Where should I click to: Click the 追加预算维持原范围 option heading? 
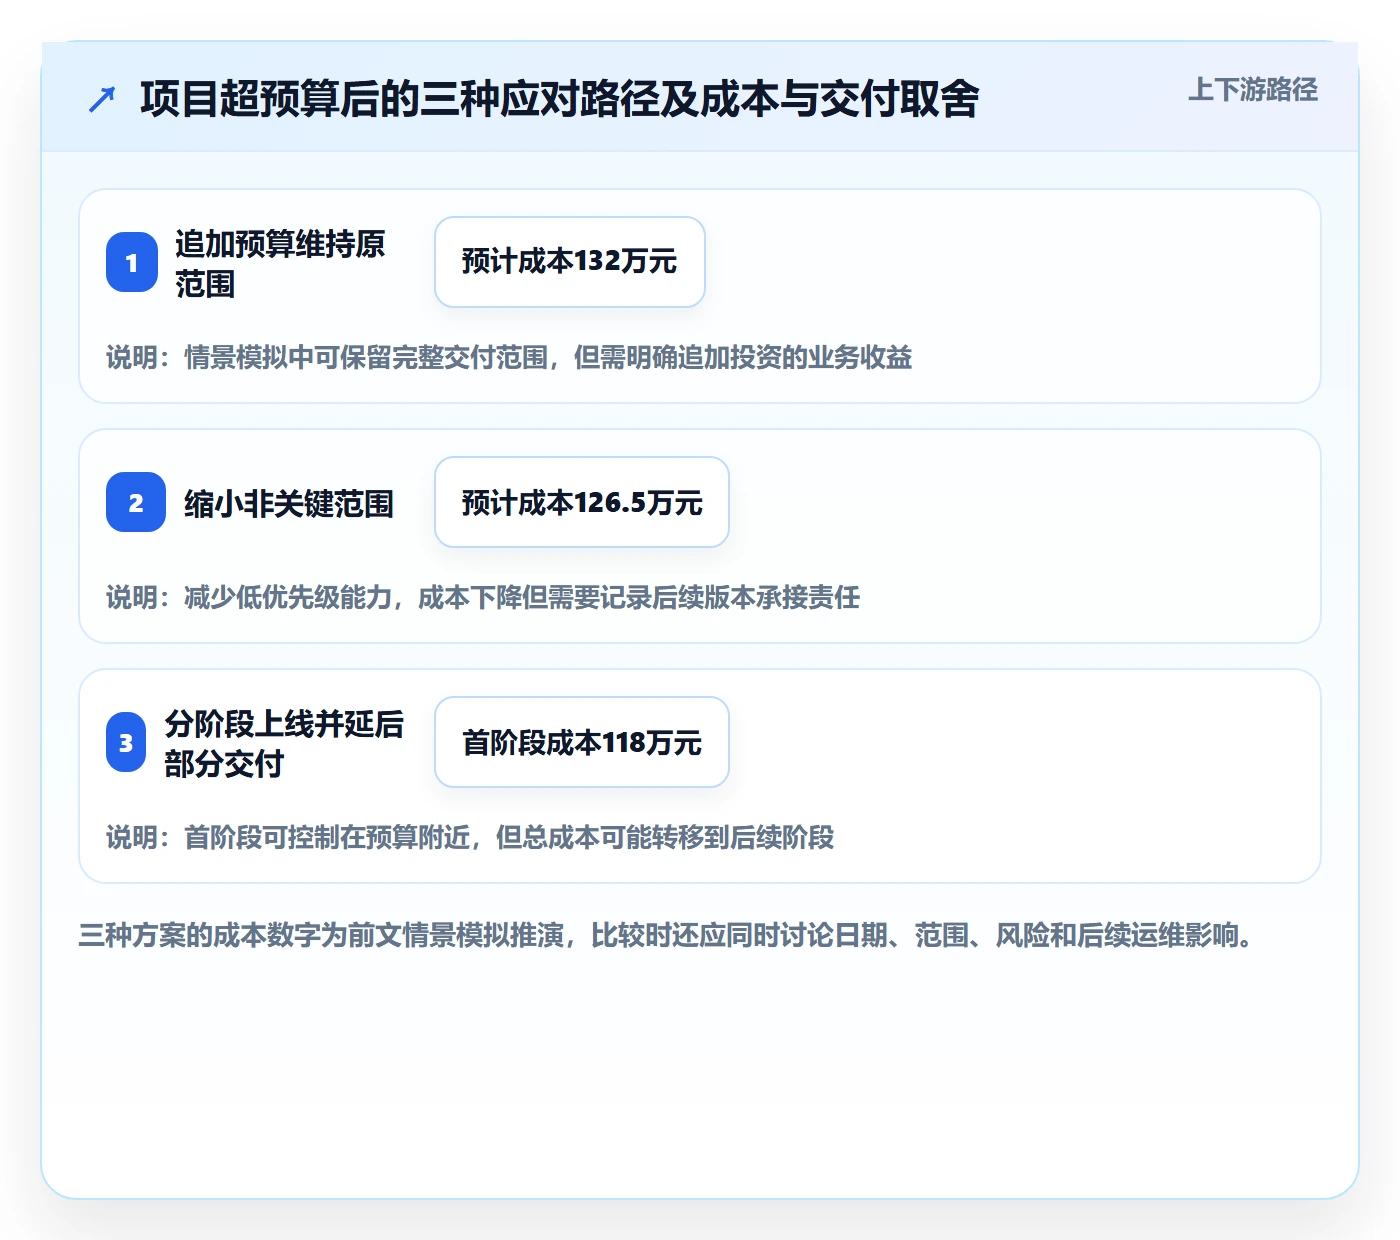click(x=280, y=263)
